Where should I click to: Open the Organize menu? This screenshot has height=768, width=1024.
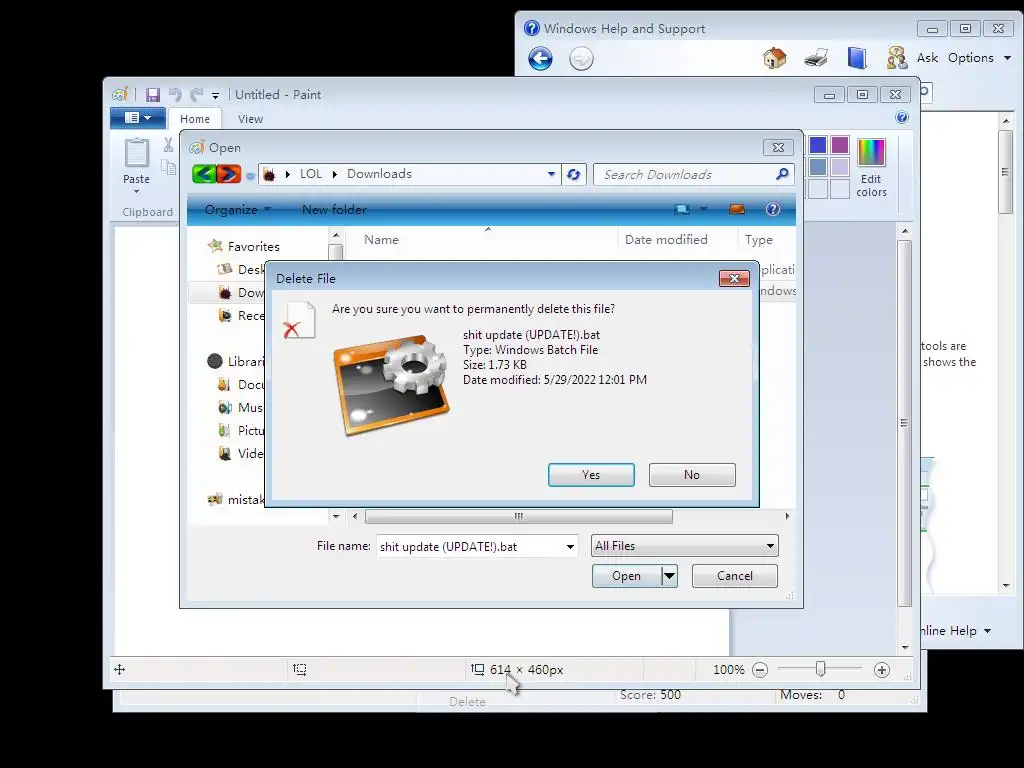[x=237, y=210]
